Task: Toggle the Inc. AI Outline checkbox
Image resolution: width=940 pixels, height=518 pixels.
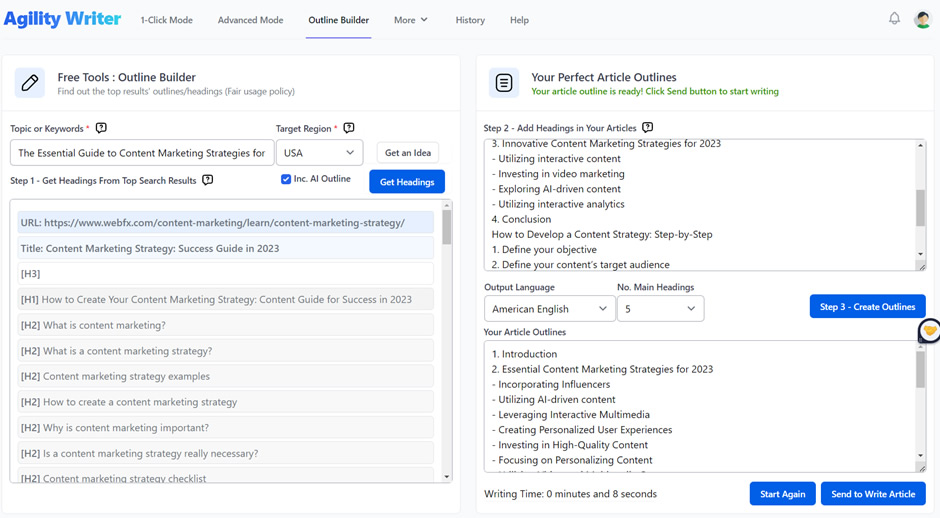Action: pyautogui.click(x=286, y=179)
